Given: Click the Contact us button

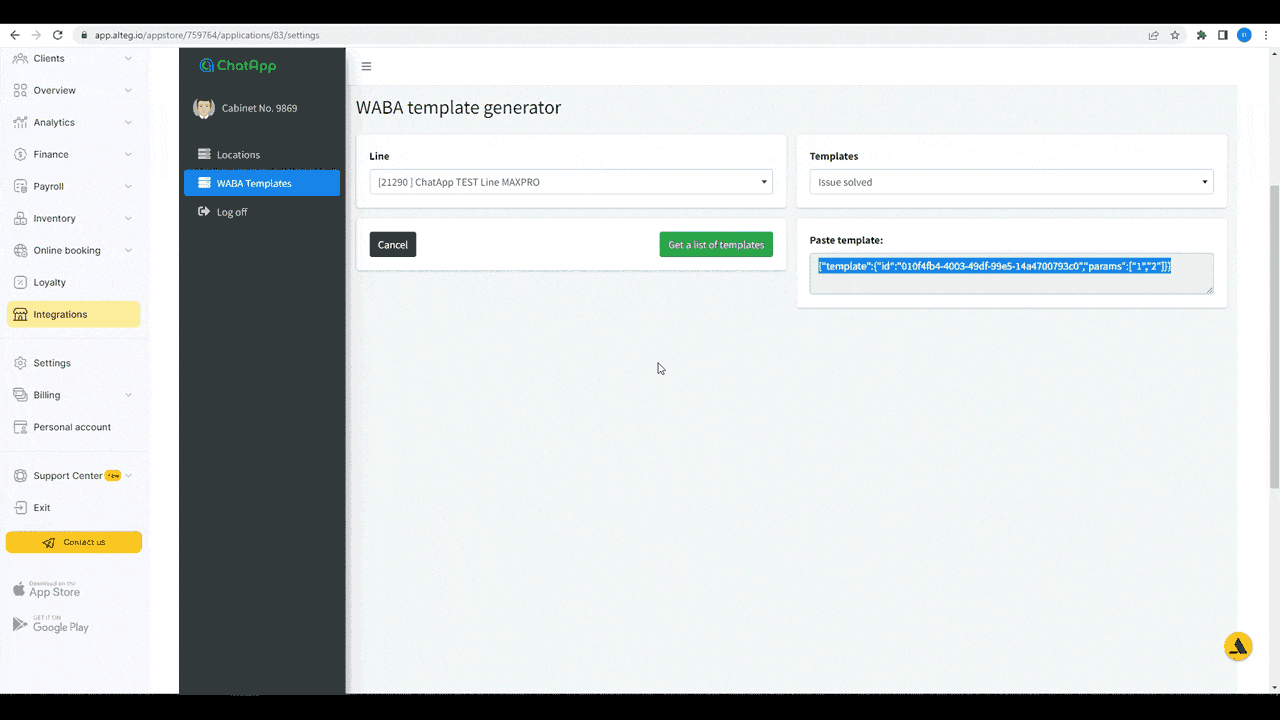Looking at the screenshot, I should click(x=74, y=542).
